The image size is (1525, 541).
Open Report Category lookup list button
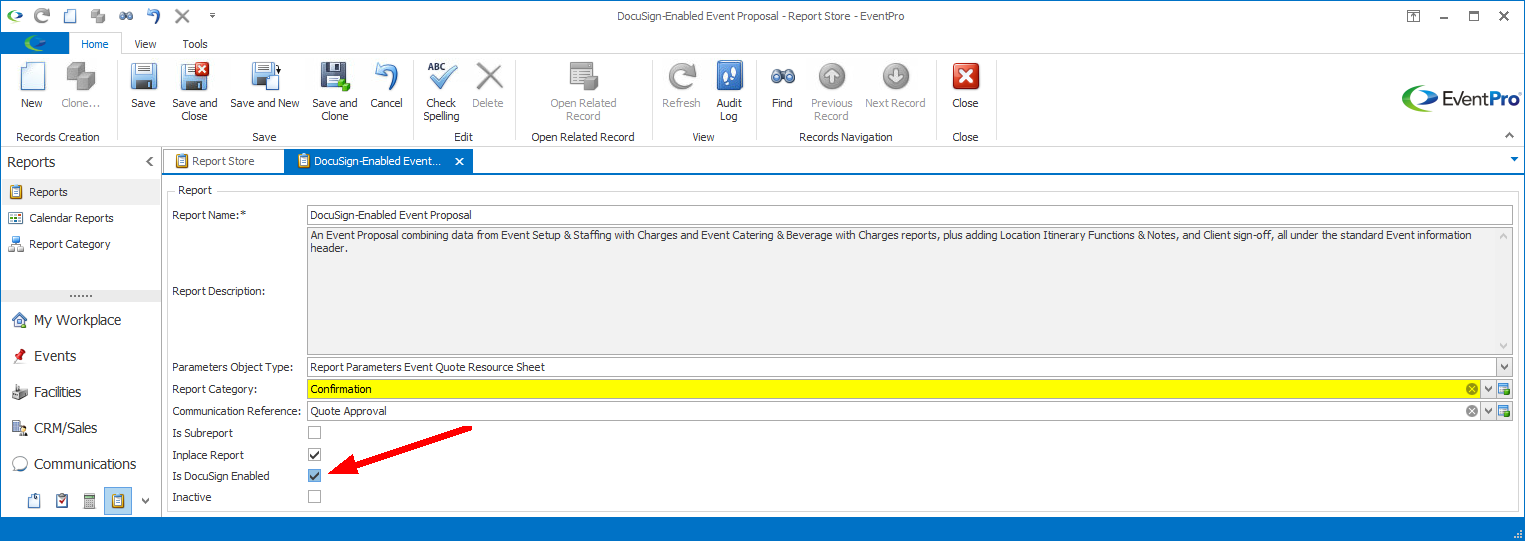coord(1504,389)
